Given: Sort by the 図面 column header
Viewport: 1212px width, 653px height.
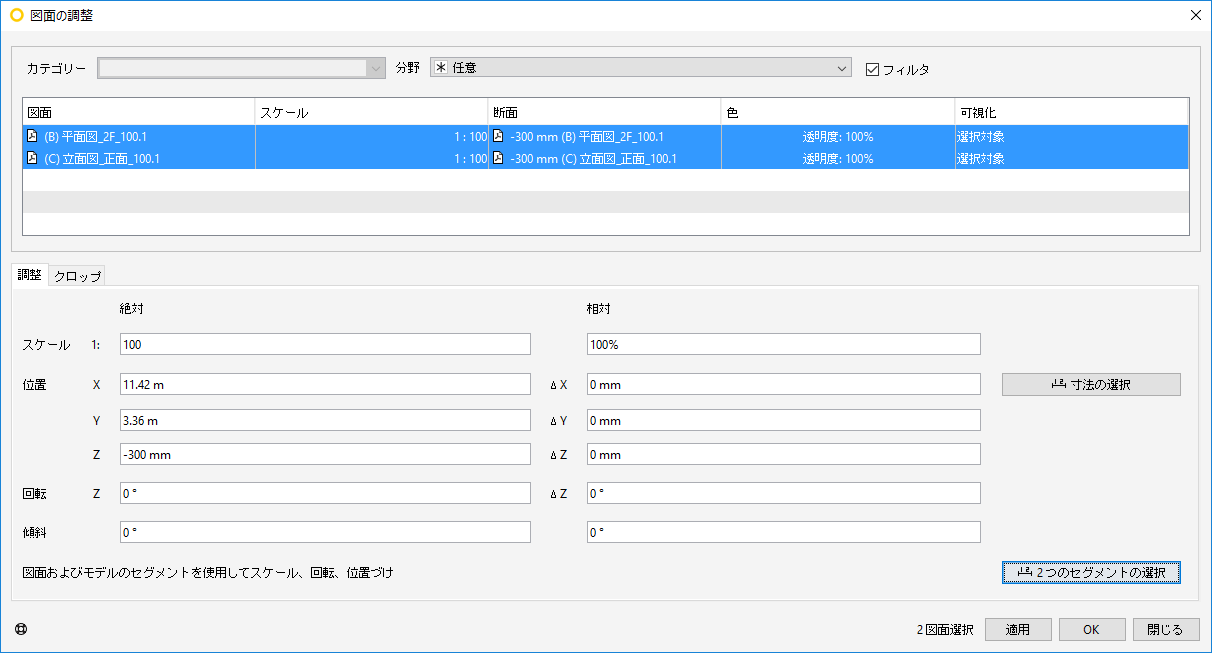Looking at the screenshot, I should click(x=139, y=112).
